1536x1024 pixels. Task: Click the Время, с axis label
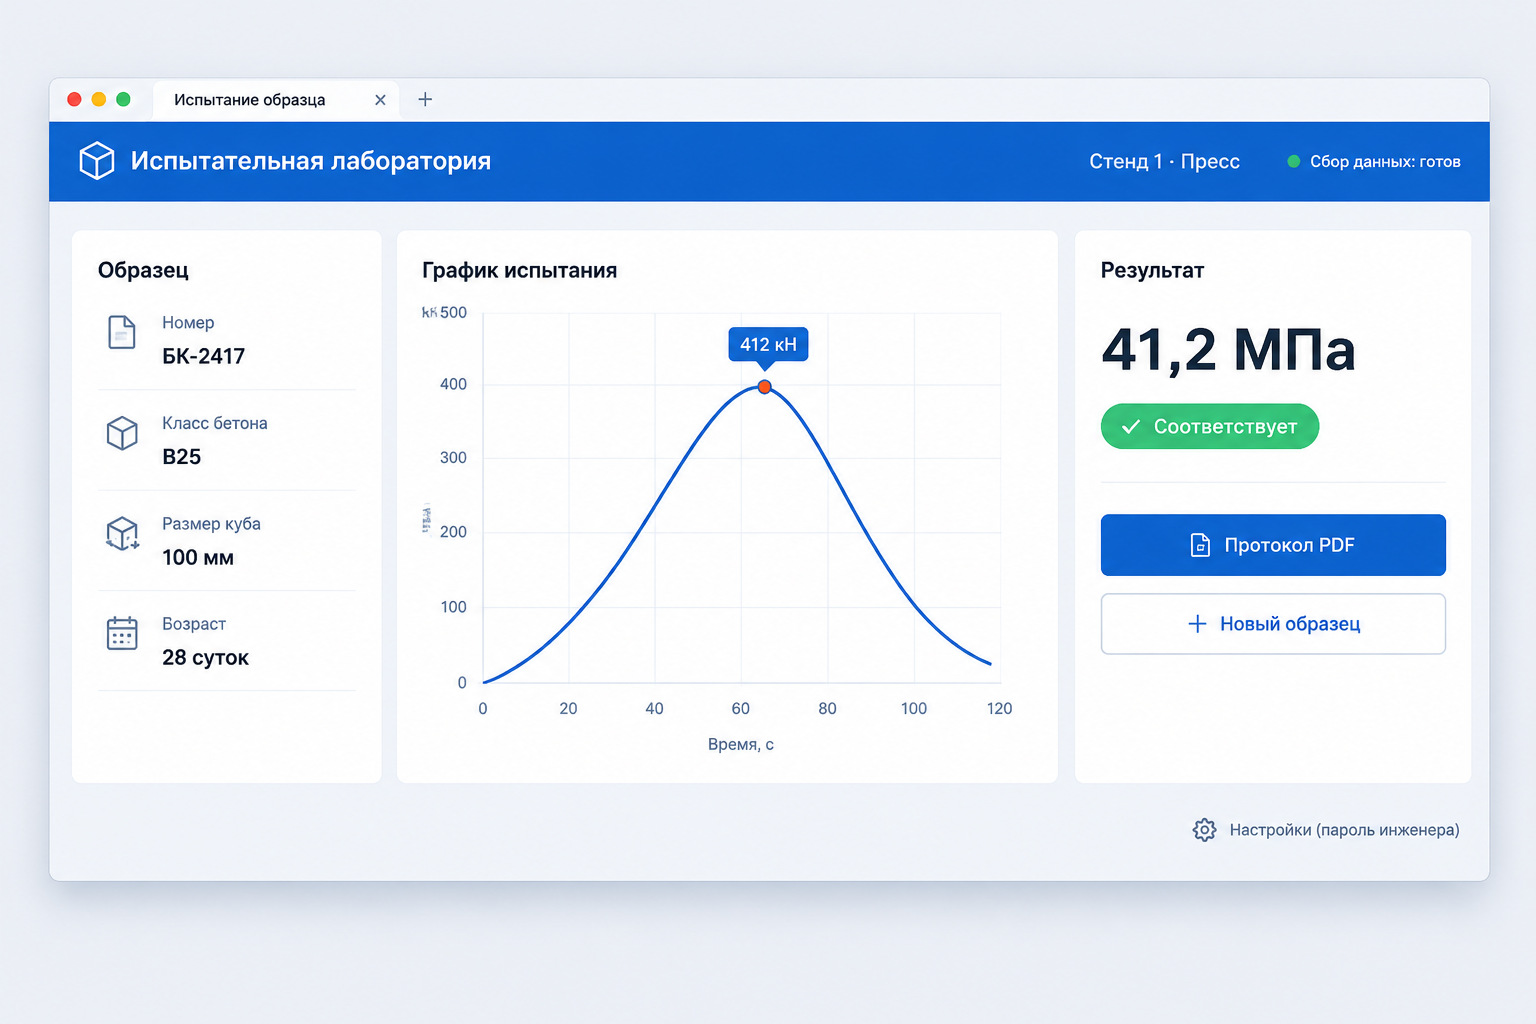click(740, 744)
